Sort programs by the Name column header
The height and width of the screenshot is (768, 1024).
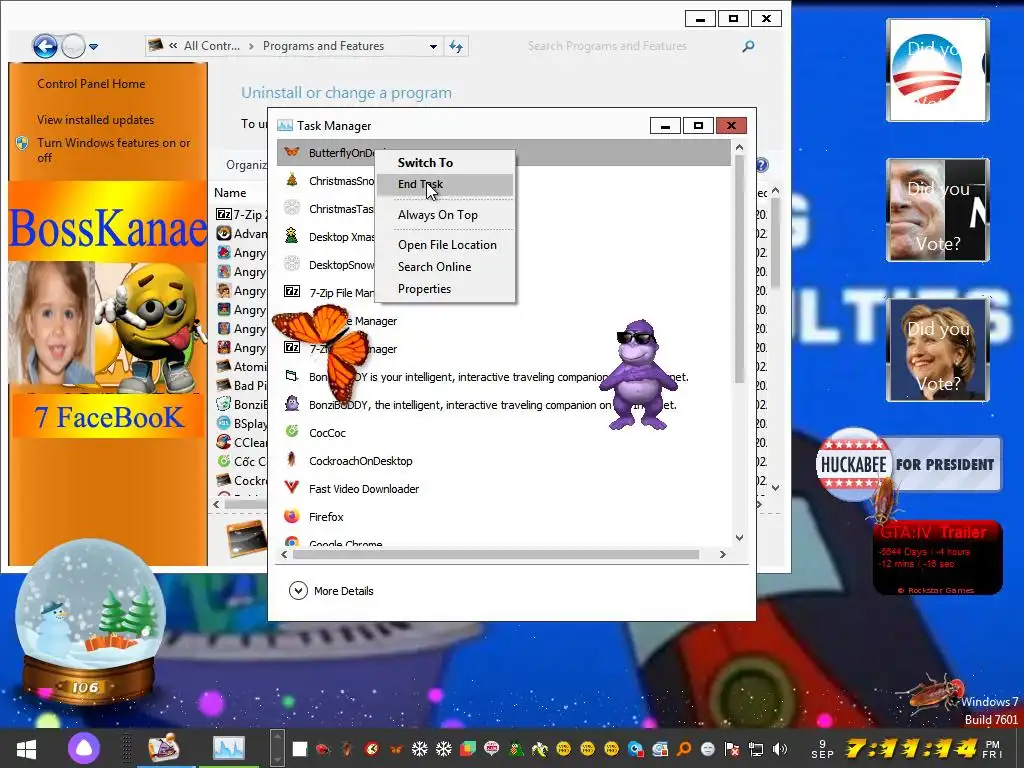230,193
